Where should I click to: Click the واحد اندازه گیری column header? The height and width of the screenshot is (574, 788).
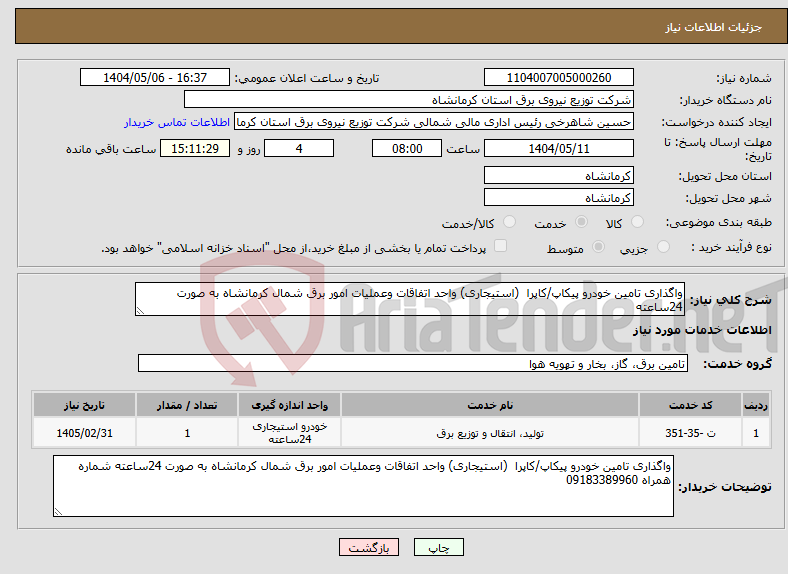289,405
